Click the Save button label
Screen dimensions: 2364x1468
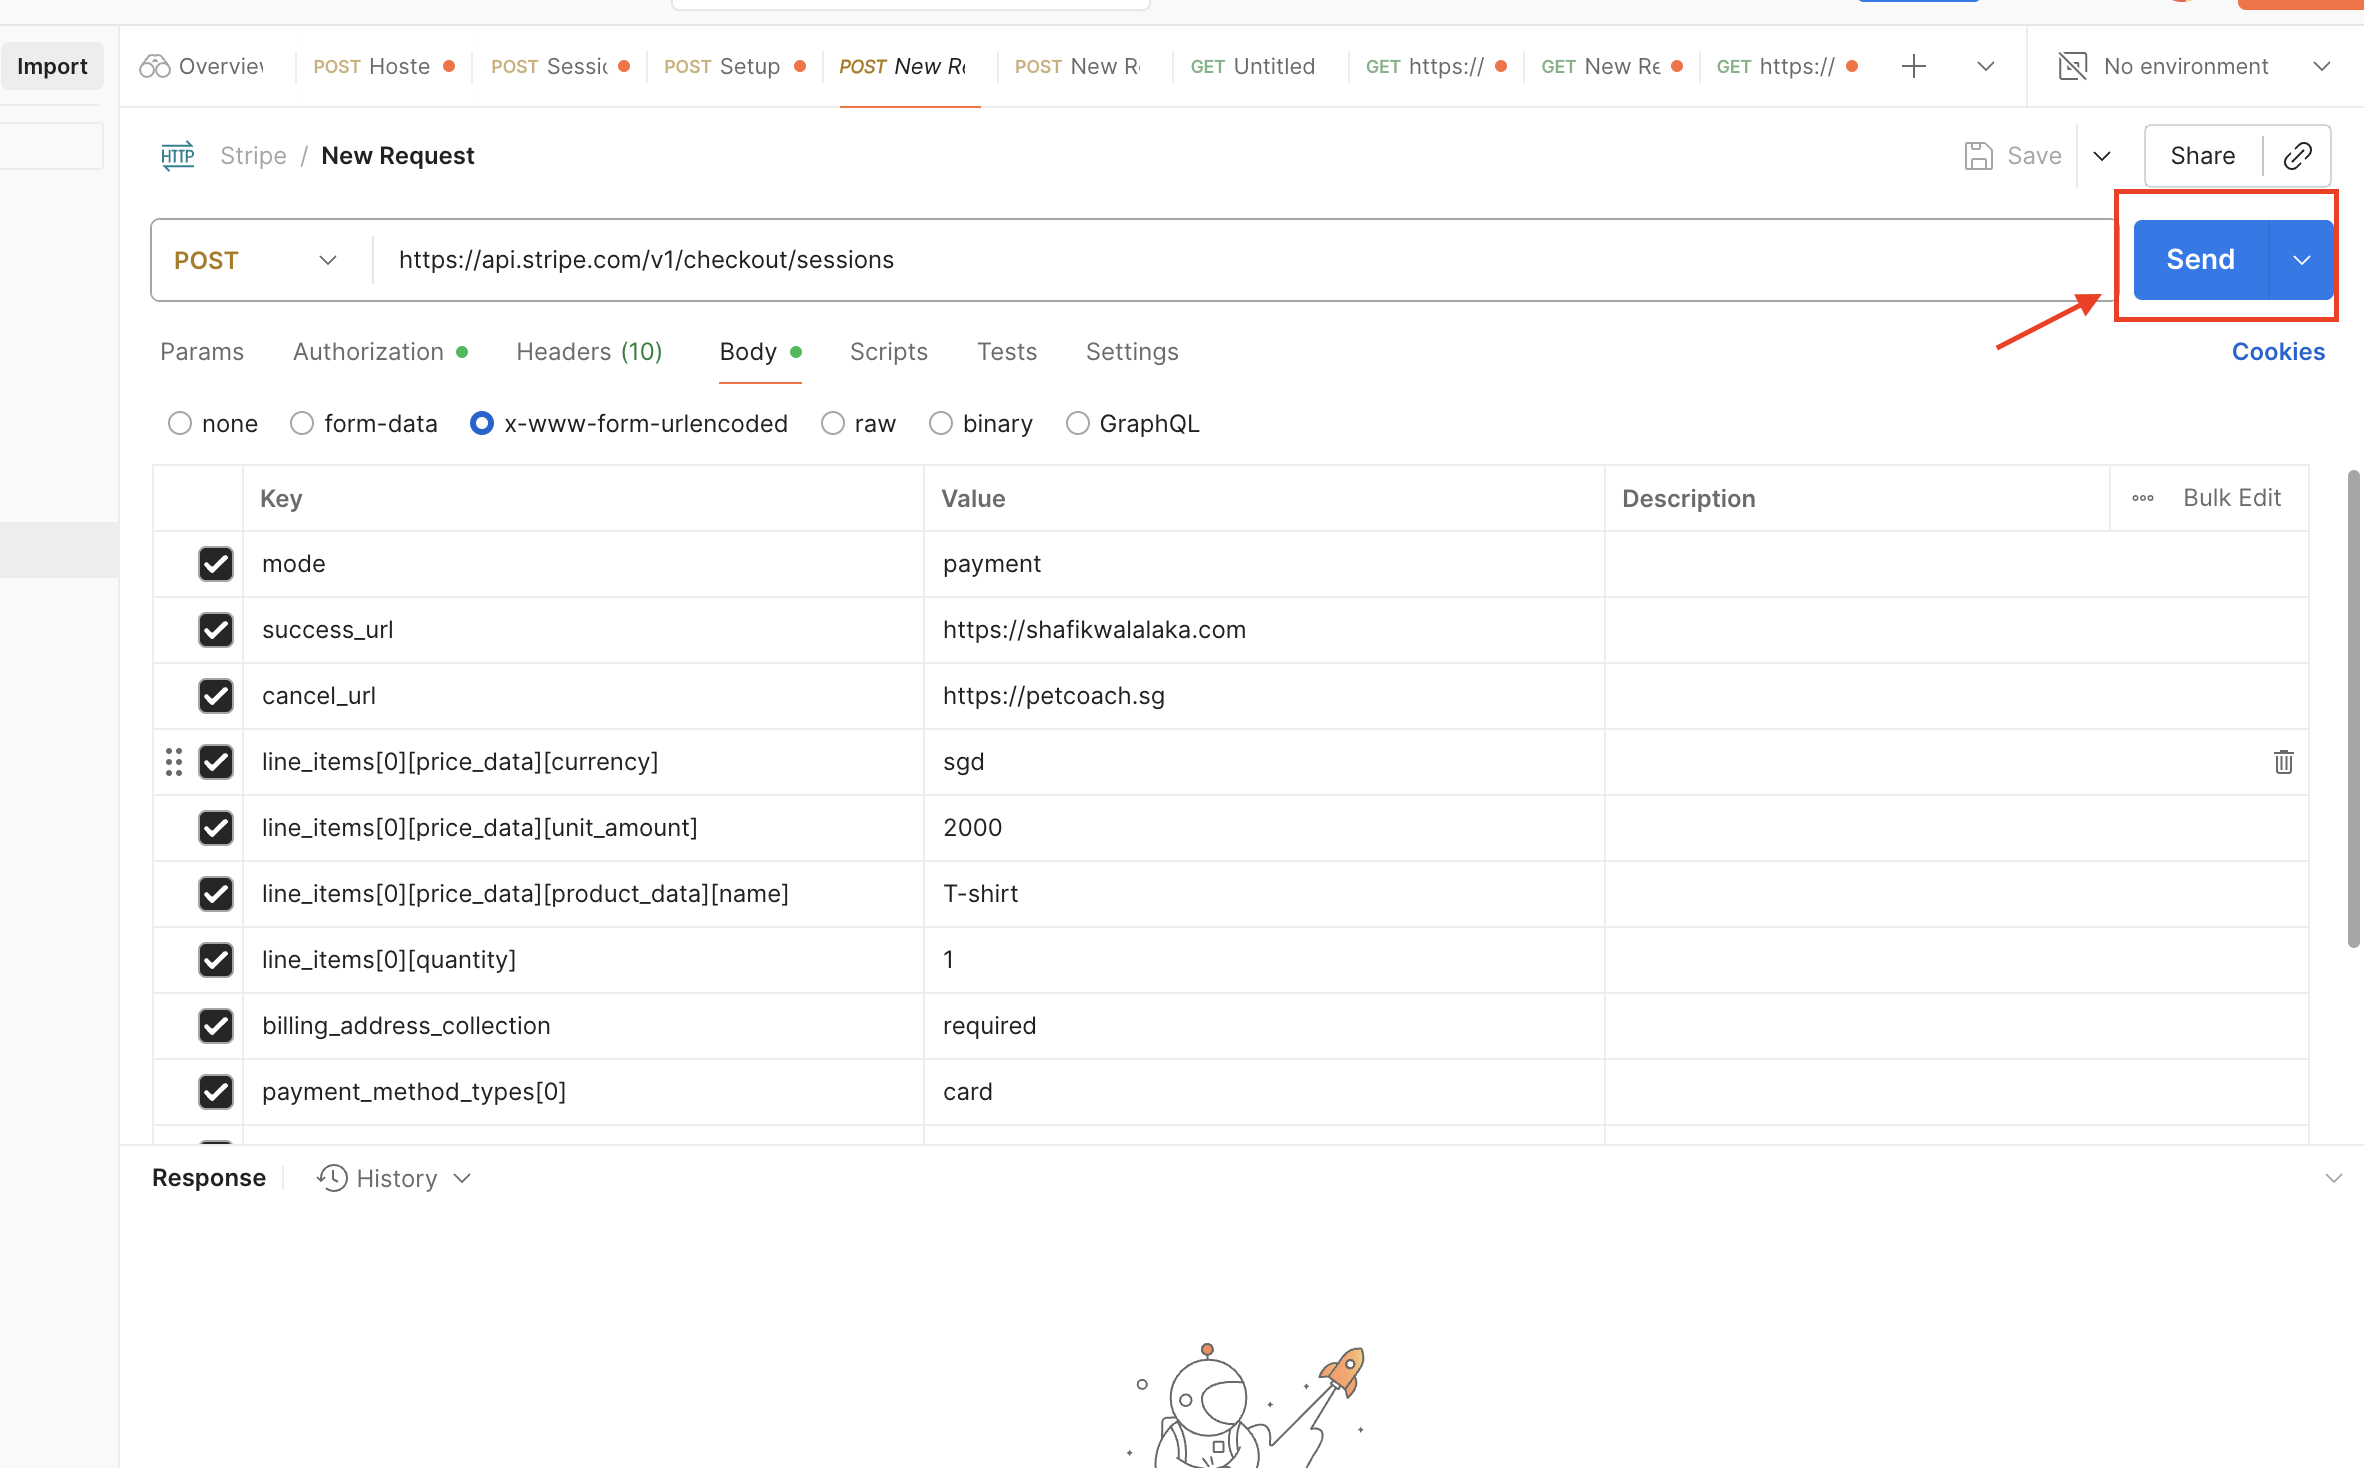(2034, 156)
